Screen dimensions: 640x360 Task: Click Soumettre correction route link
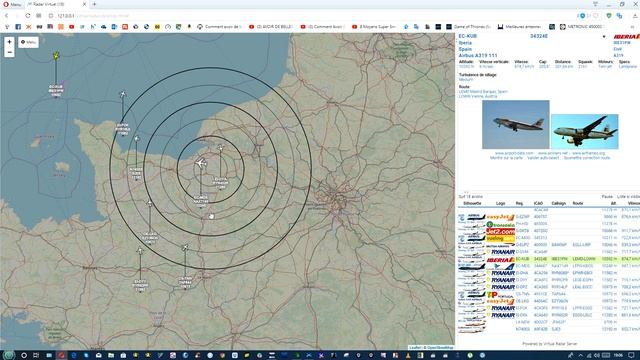click(587, 158)
